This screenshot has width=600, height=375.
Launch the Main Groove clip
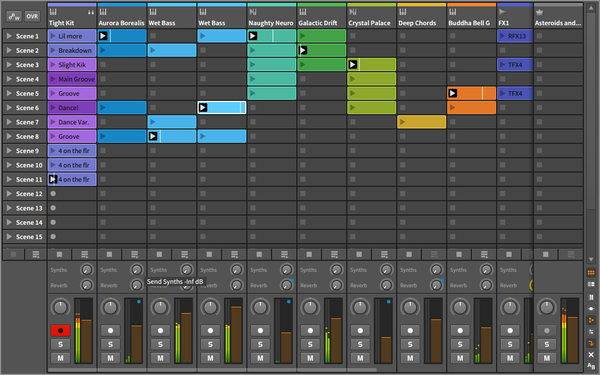[x=53, y=79]
